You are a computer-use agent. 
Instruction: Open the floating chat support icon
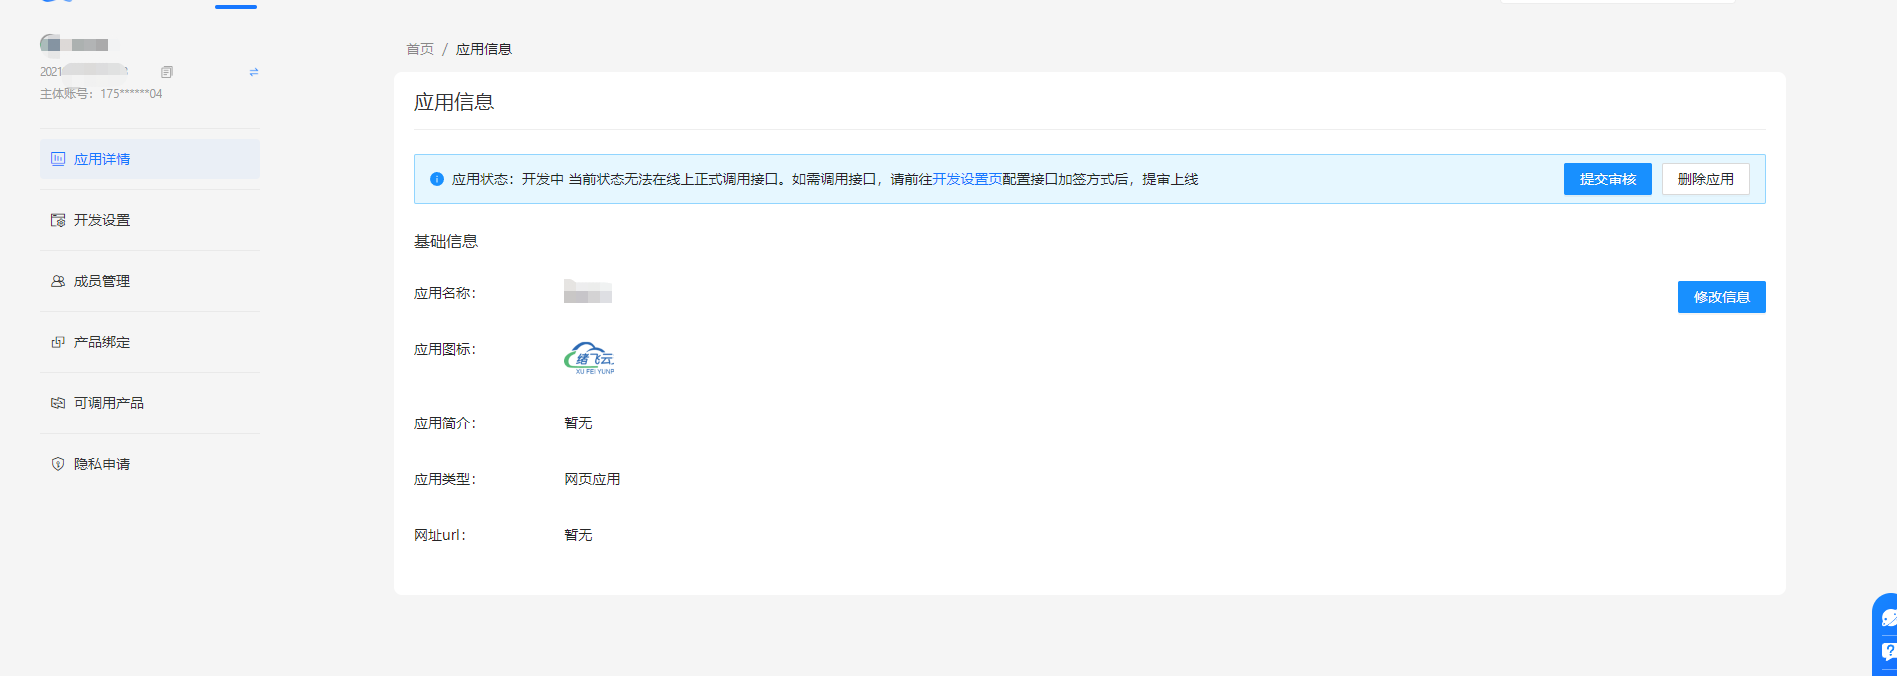1887,618
